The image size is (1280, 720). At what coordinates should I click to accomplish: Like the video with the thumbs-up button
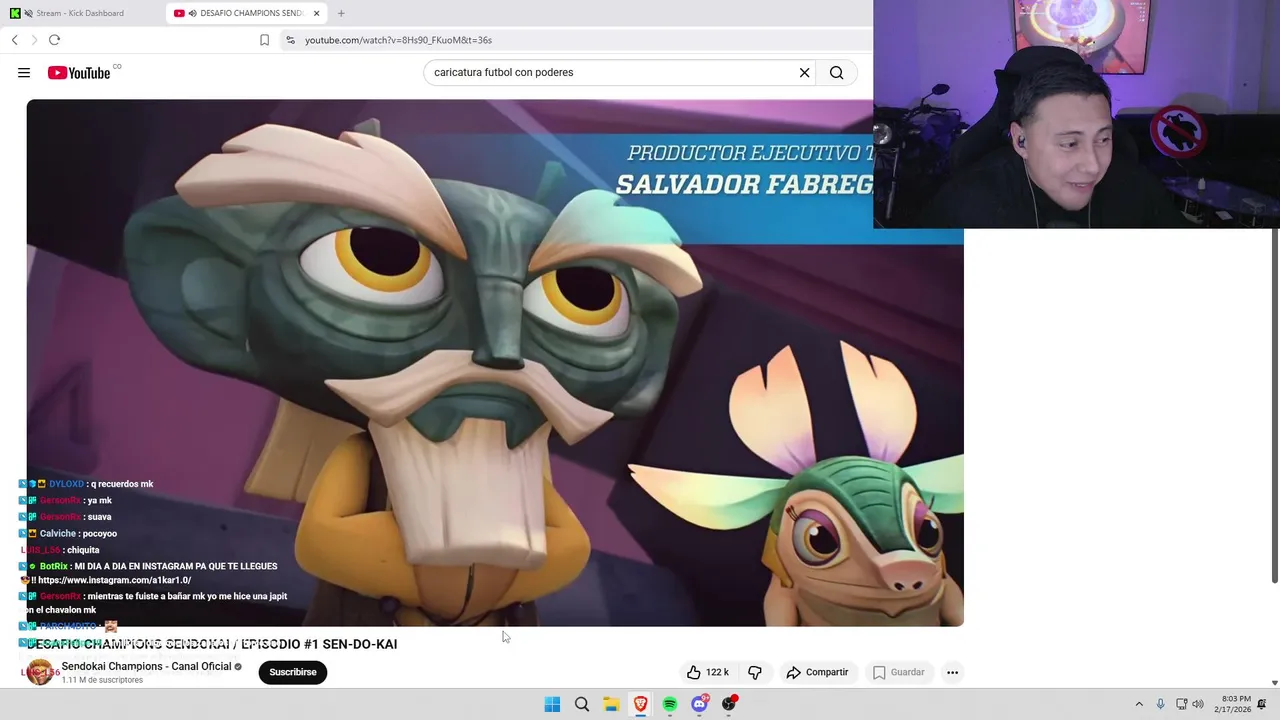click(707, 672)
